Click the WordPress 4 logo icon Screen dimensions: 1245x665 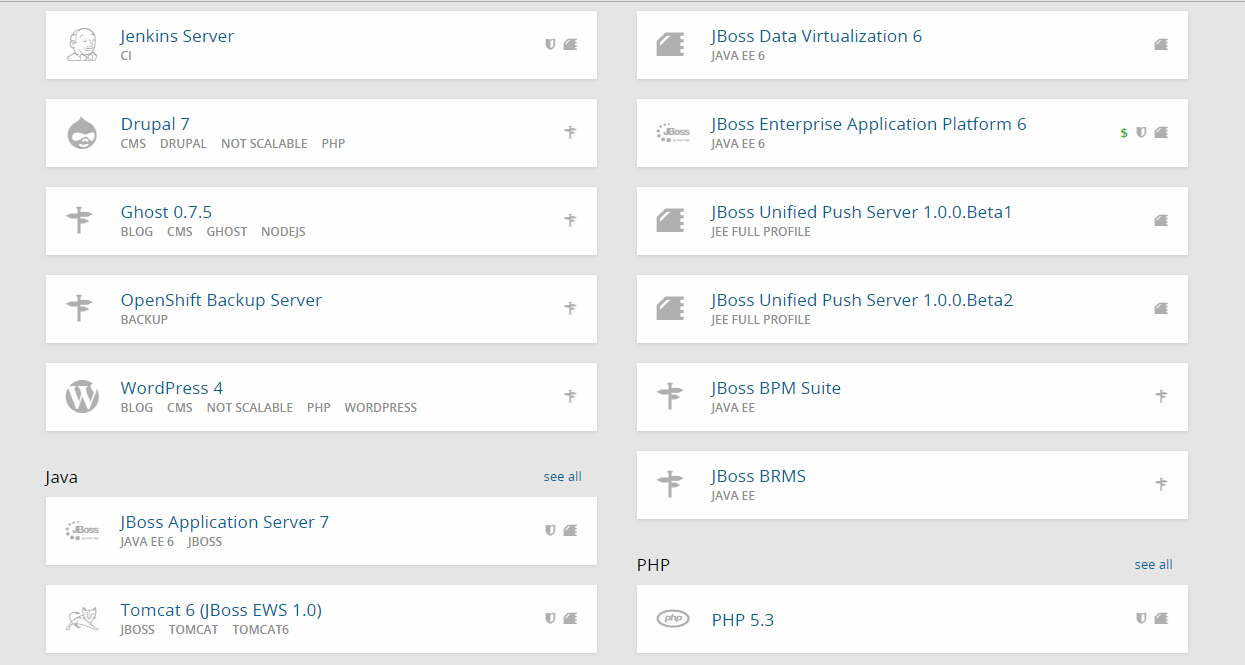pyautogui.click(x=81, y=397)
